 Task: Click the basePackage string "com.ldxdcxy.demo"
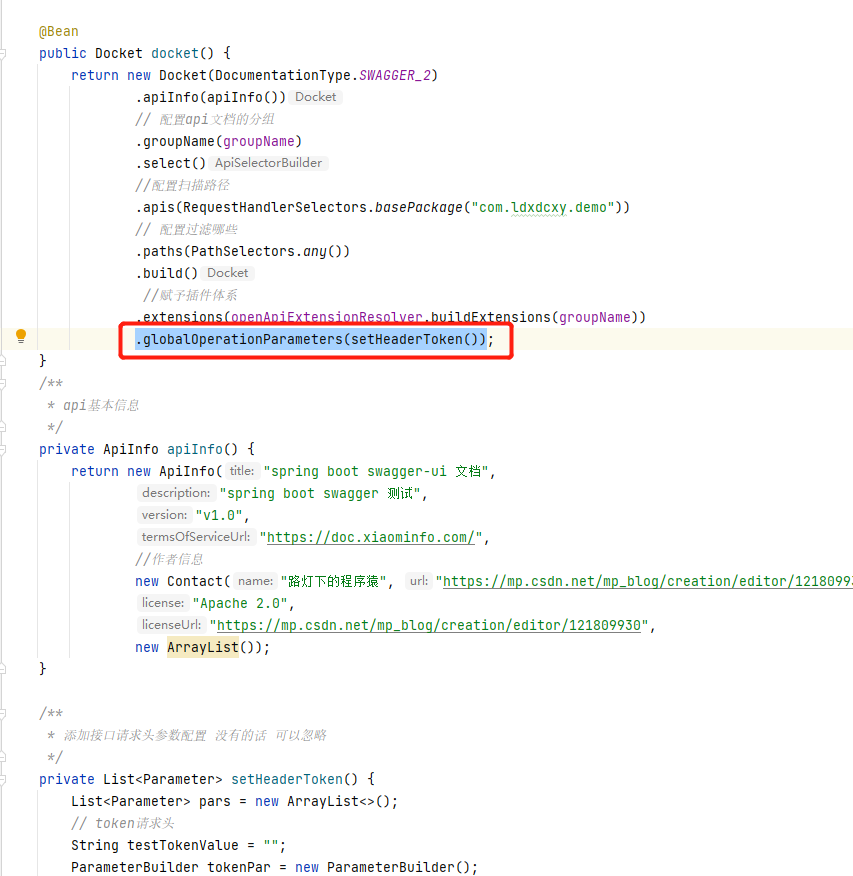540,206
